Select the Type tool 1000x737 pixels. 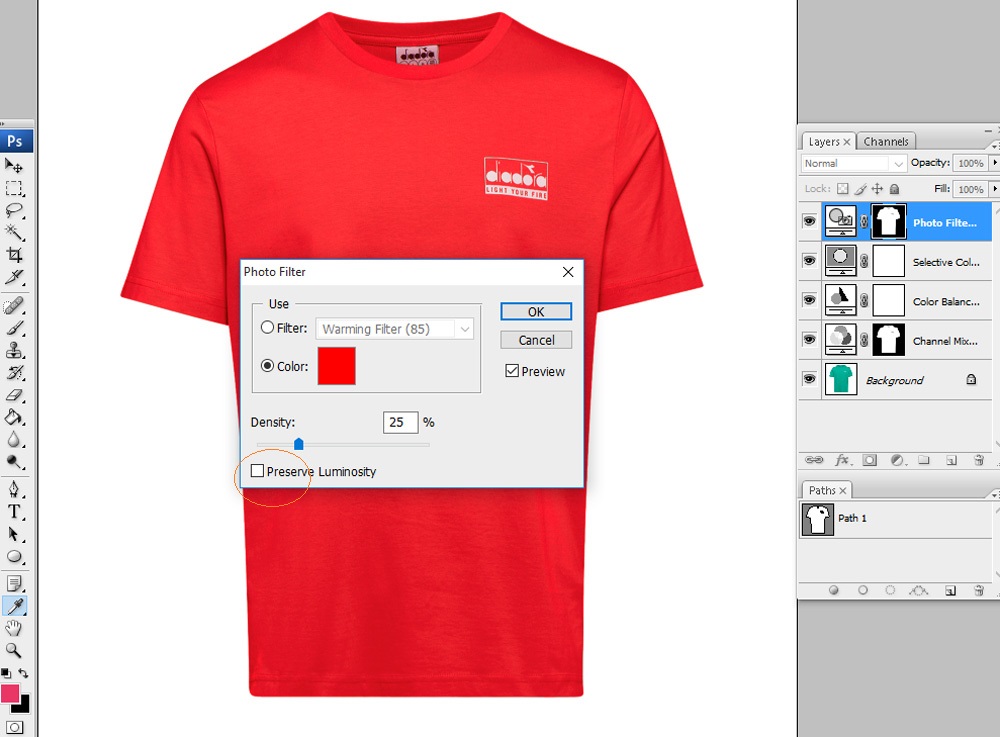click(13, 512)
